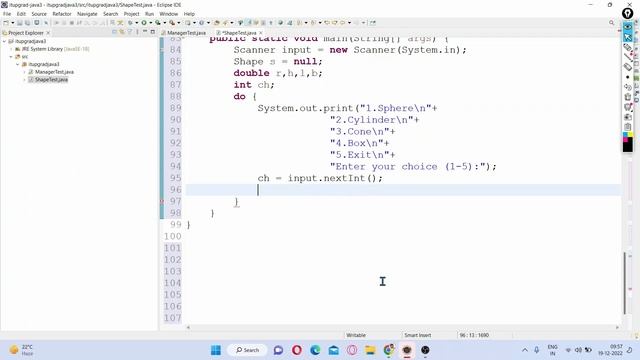
Task: Click the Debug bug toolbar icon
Action: coord(130,23)
